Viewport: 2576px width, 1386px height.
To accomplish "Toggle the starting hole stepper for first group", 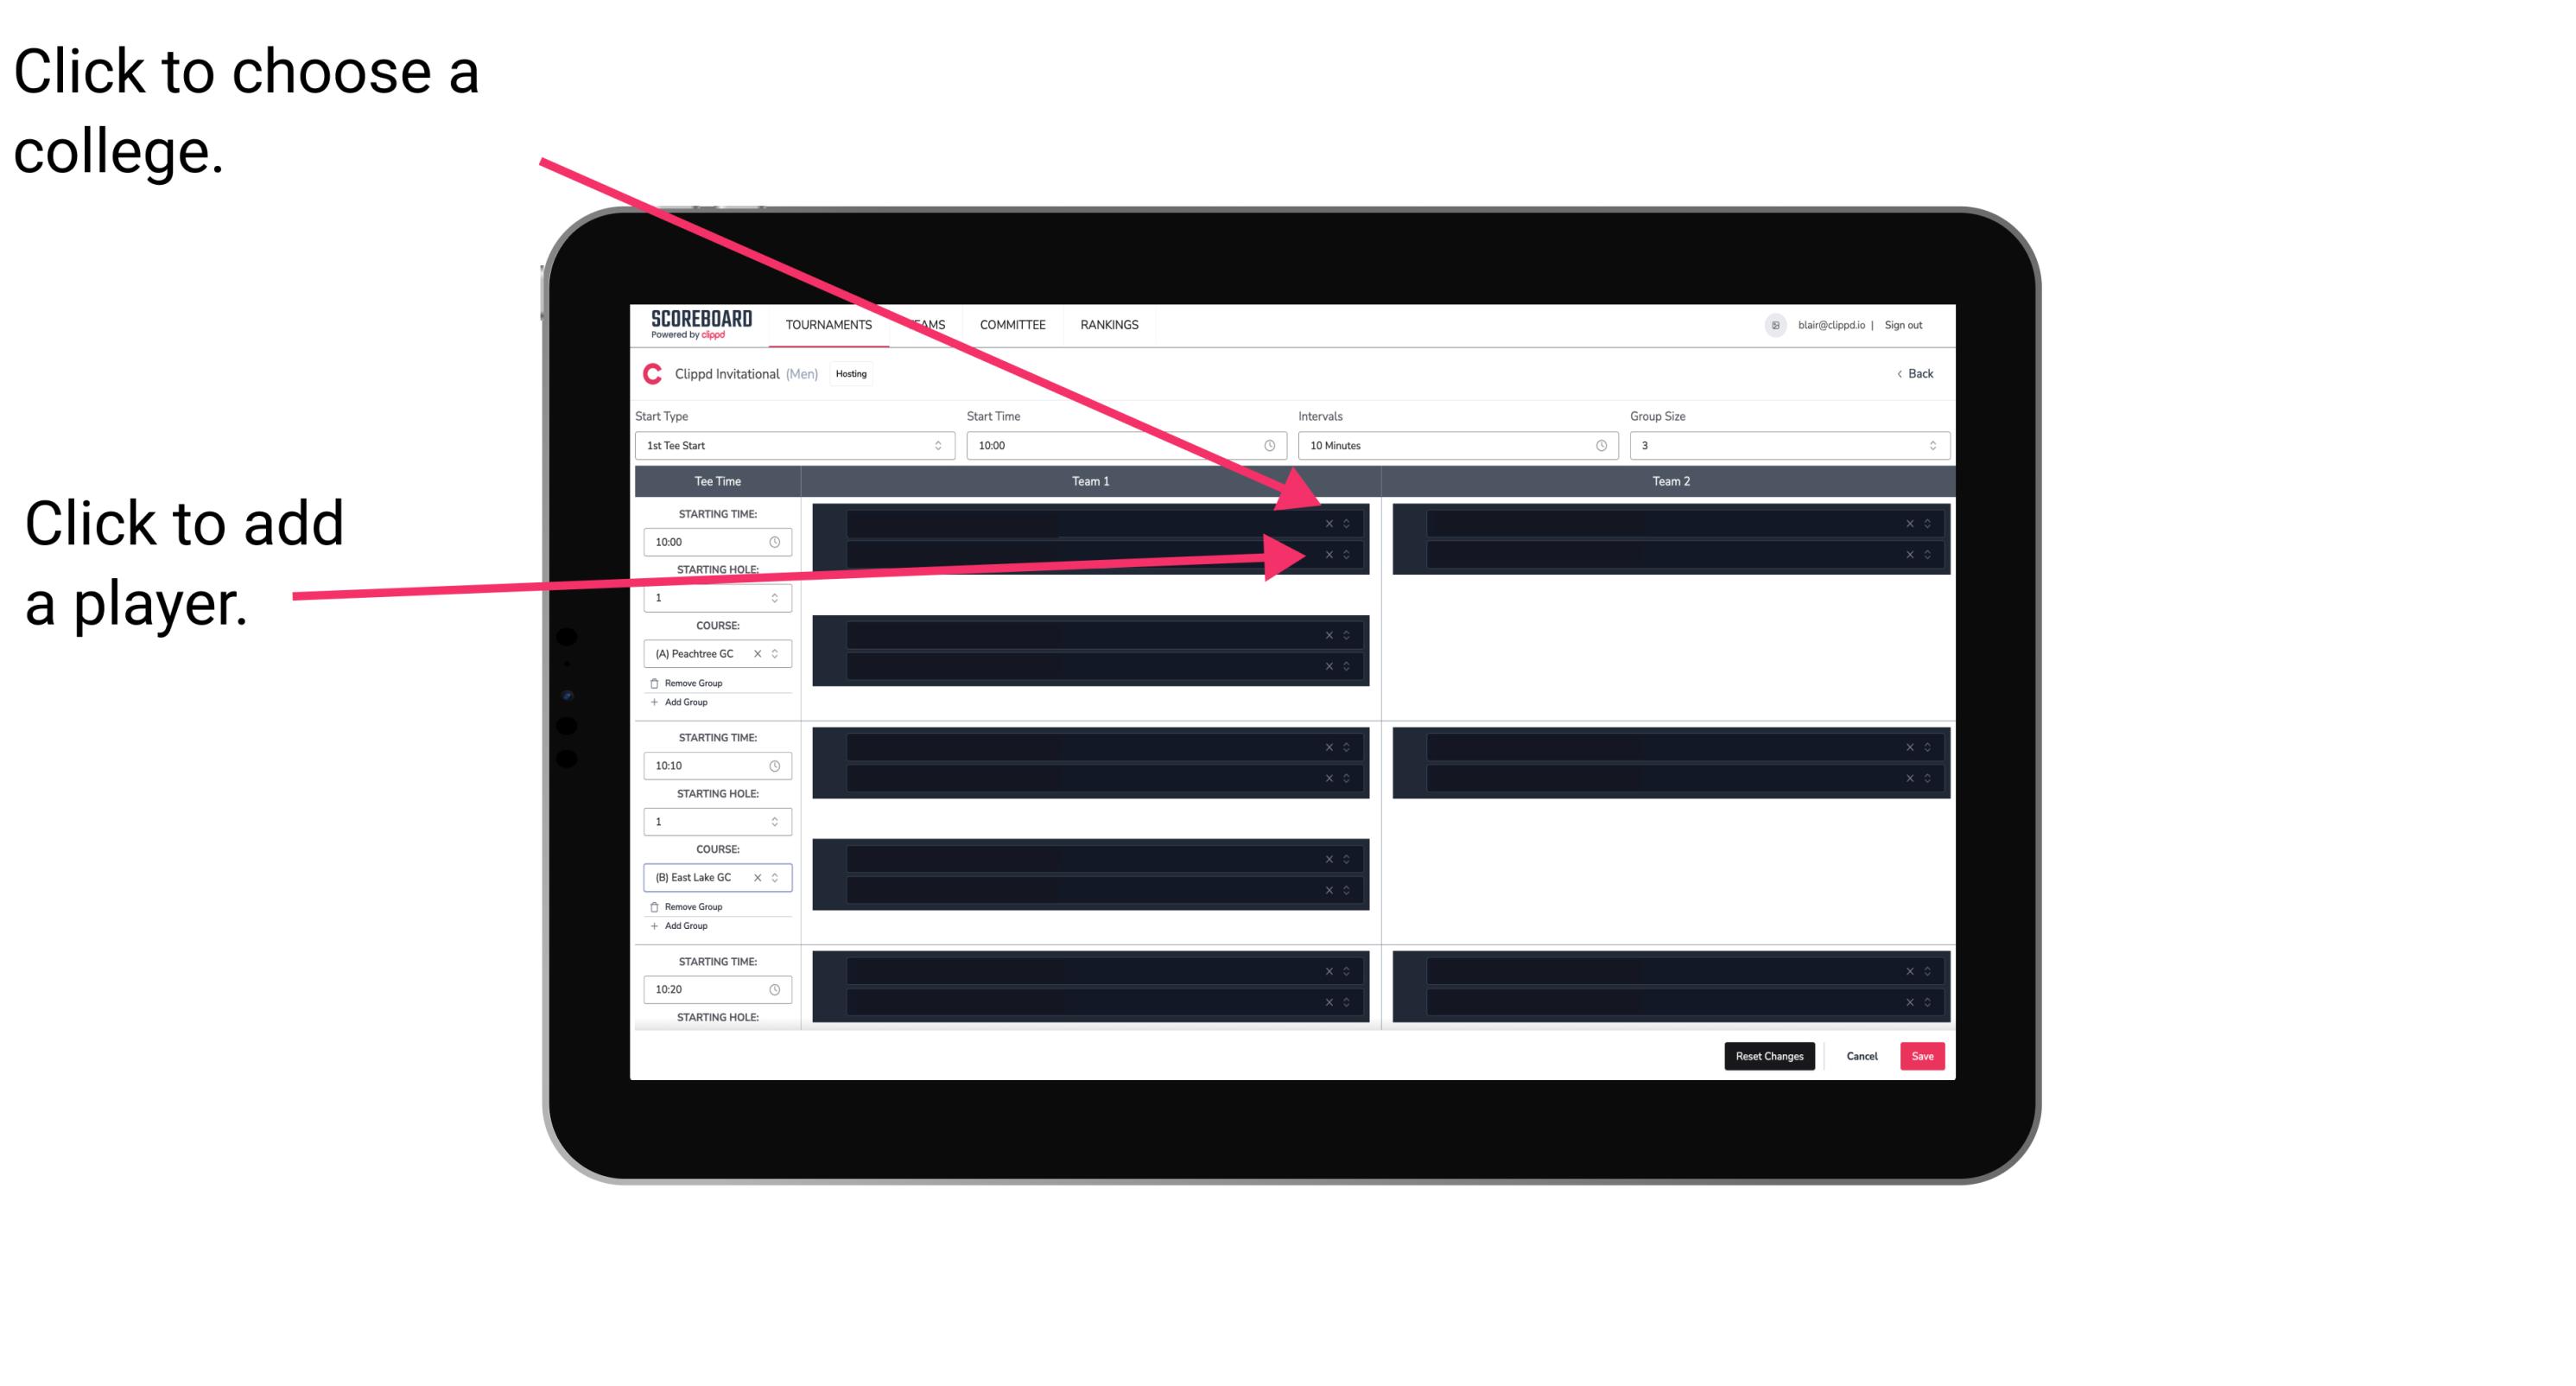I will pos(778,597).
